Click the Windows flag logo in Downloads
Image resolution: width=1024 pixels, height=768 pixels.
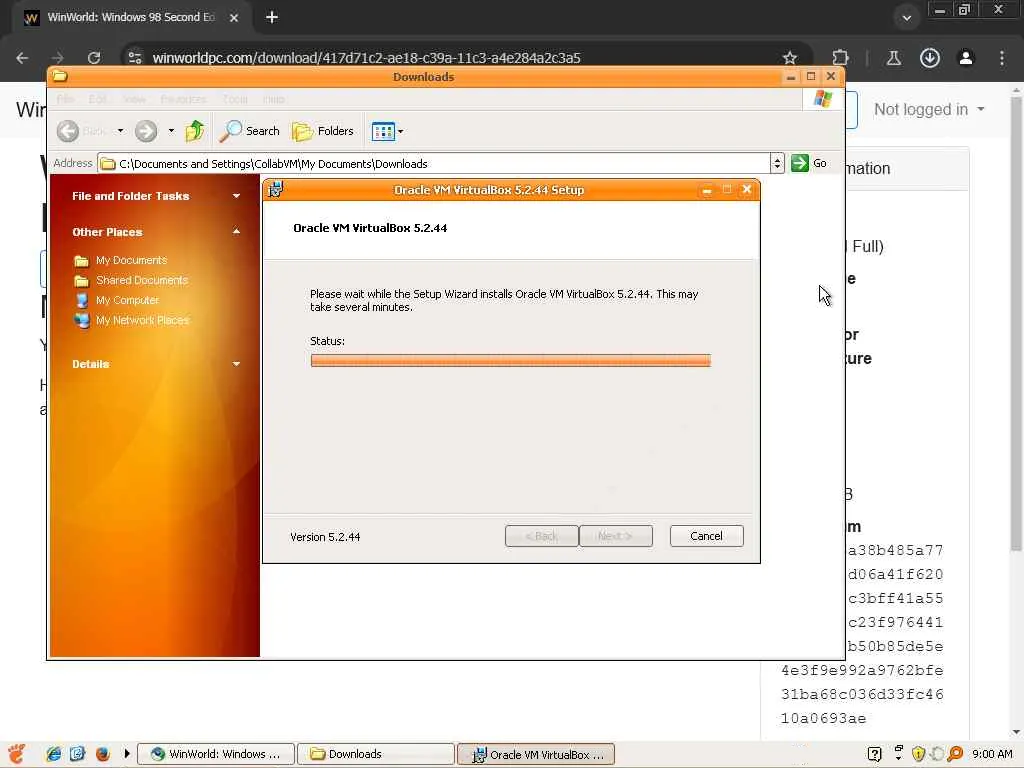click(823, 99)
